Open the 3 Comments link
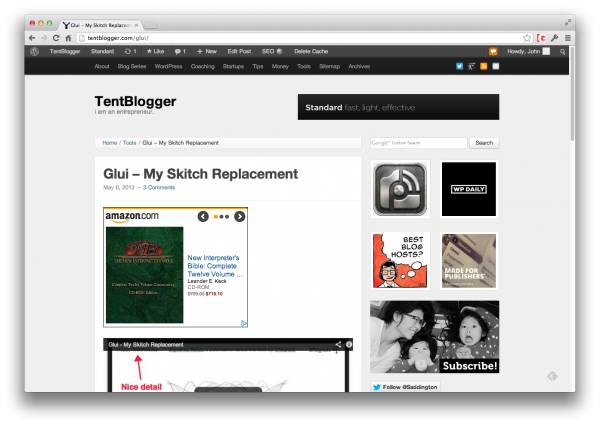600x426 pixels. click(x=159, y=188)
